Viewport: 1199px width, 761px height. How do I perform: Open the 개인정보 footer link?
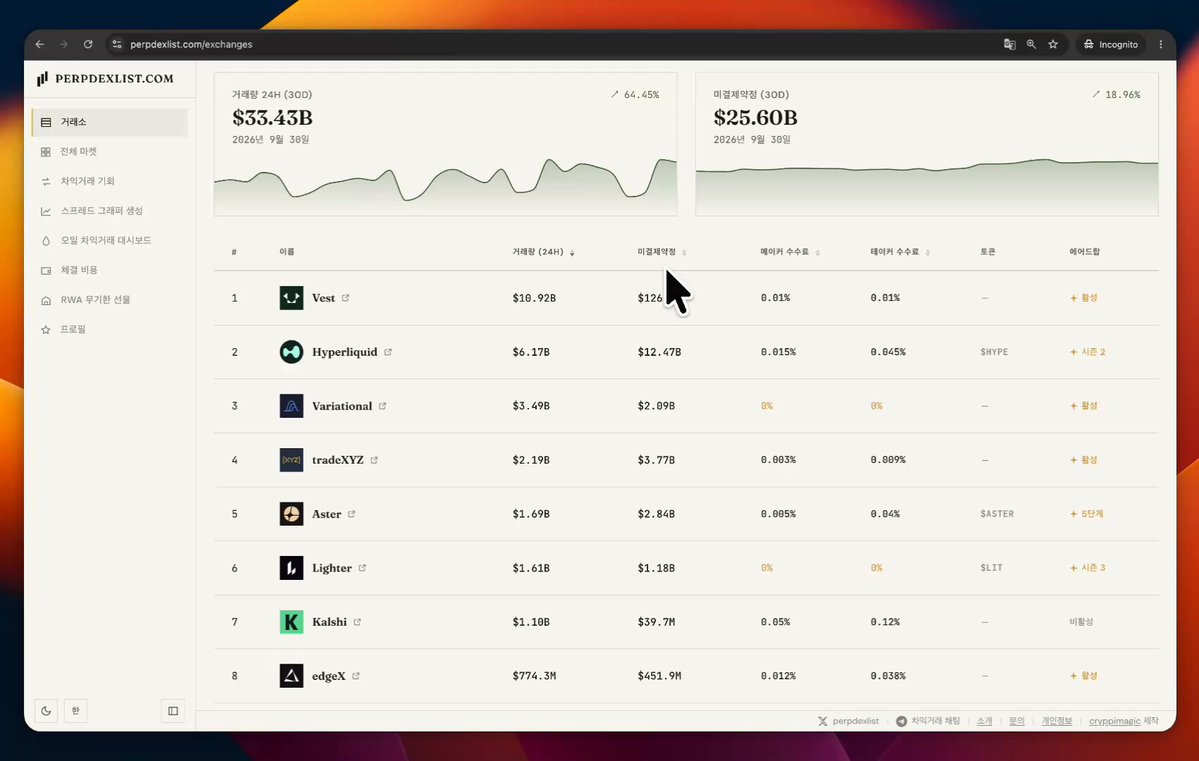coord(1056,721)
